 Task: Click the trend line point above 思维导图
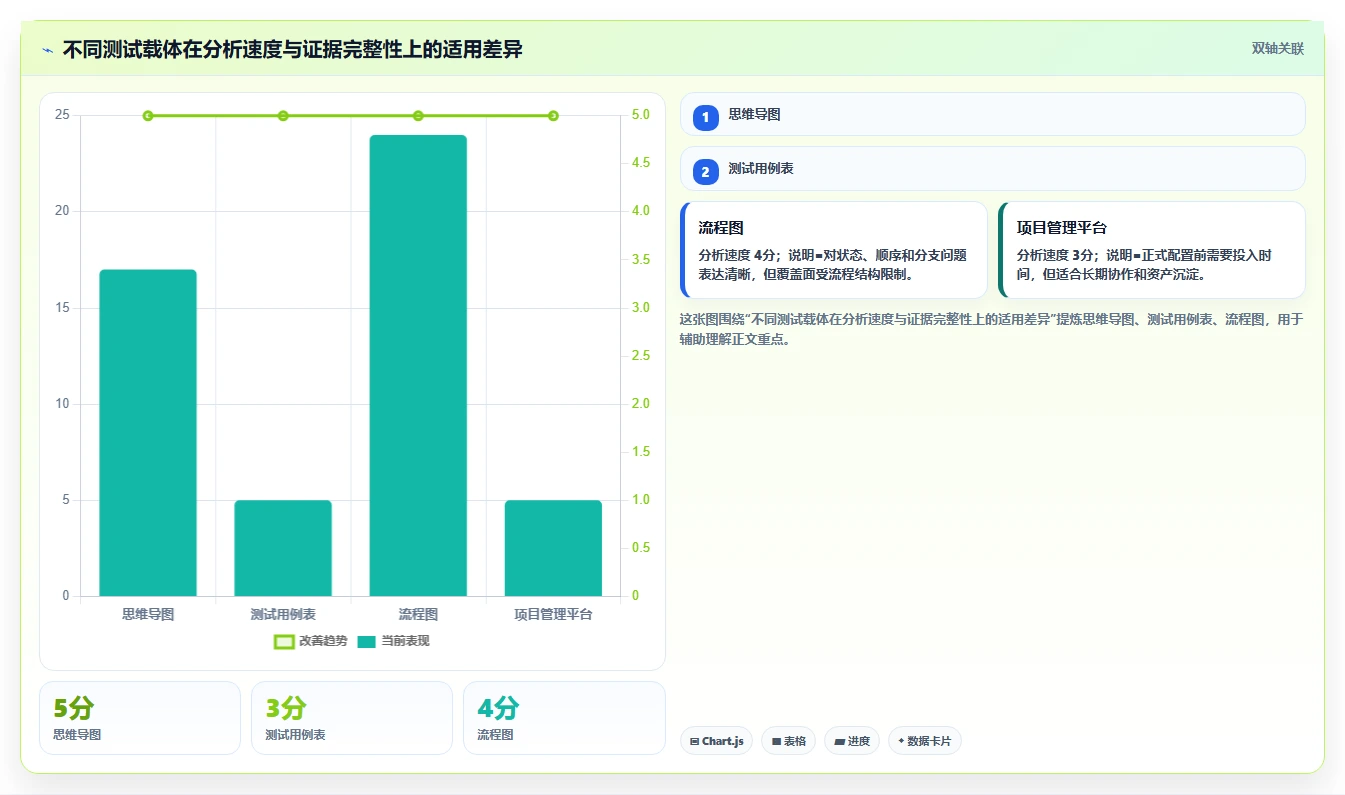148,116
